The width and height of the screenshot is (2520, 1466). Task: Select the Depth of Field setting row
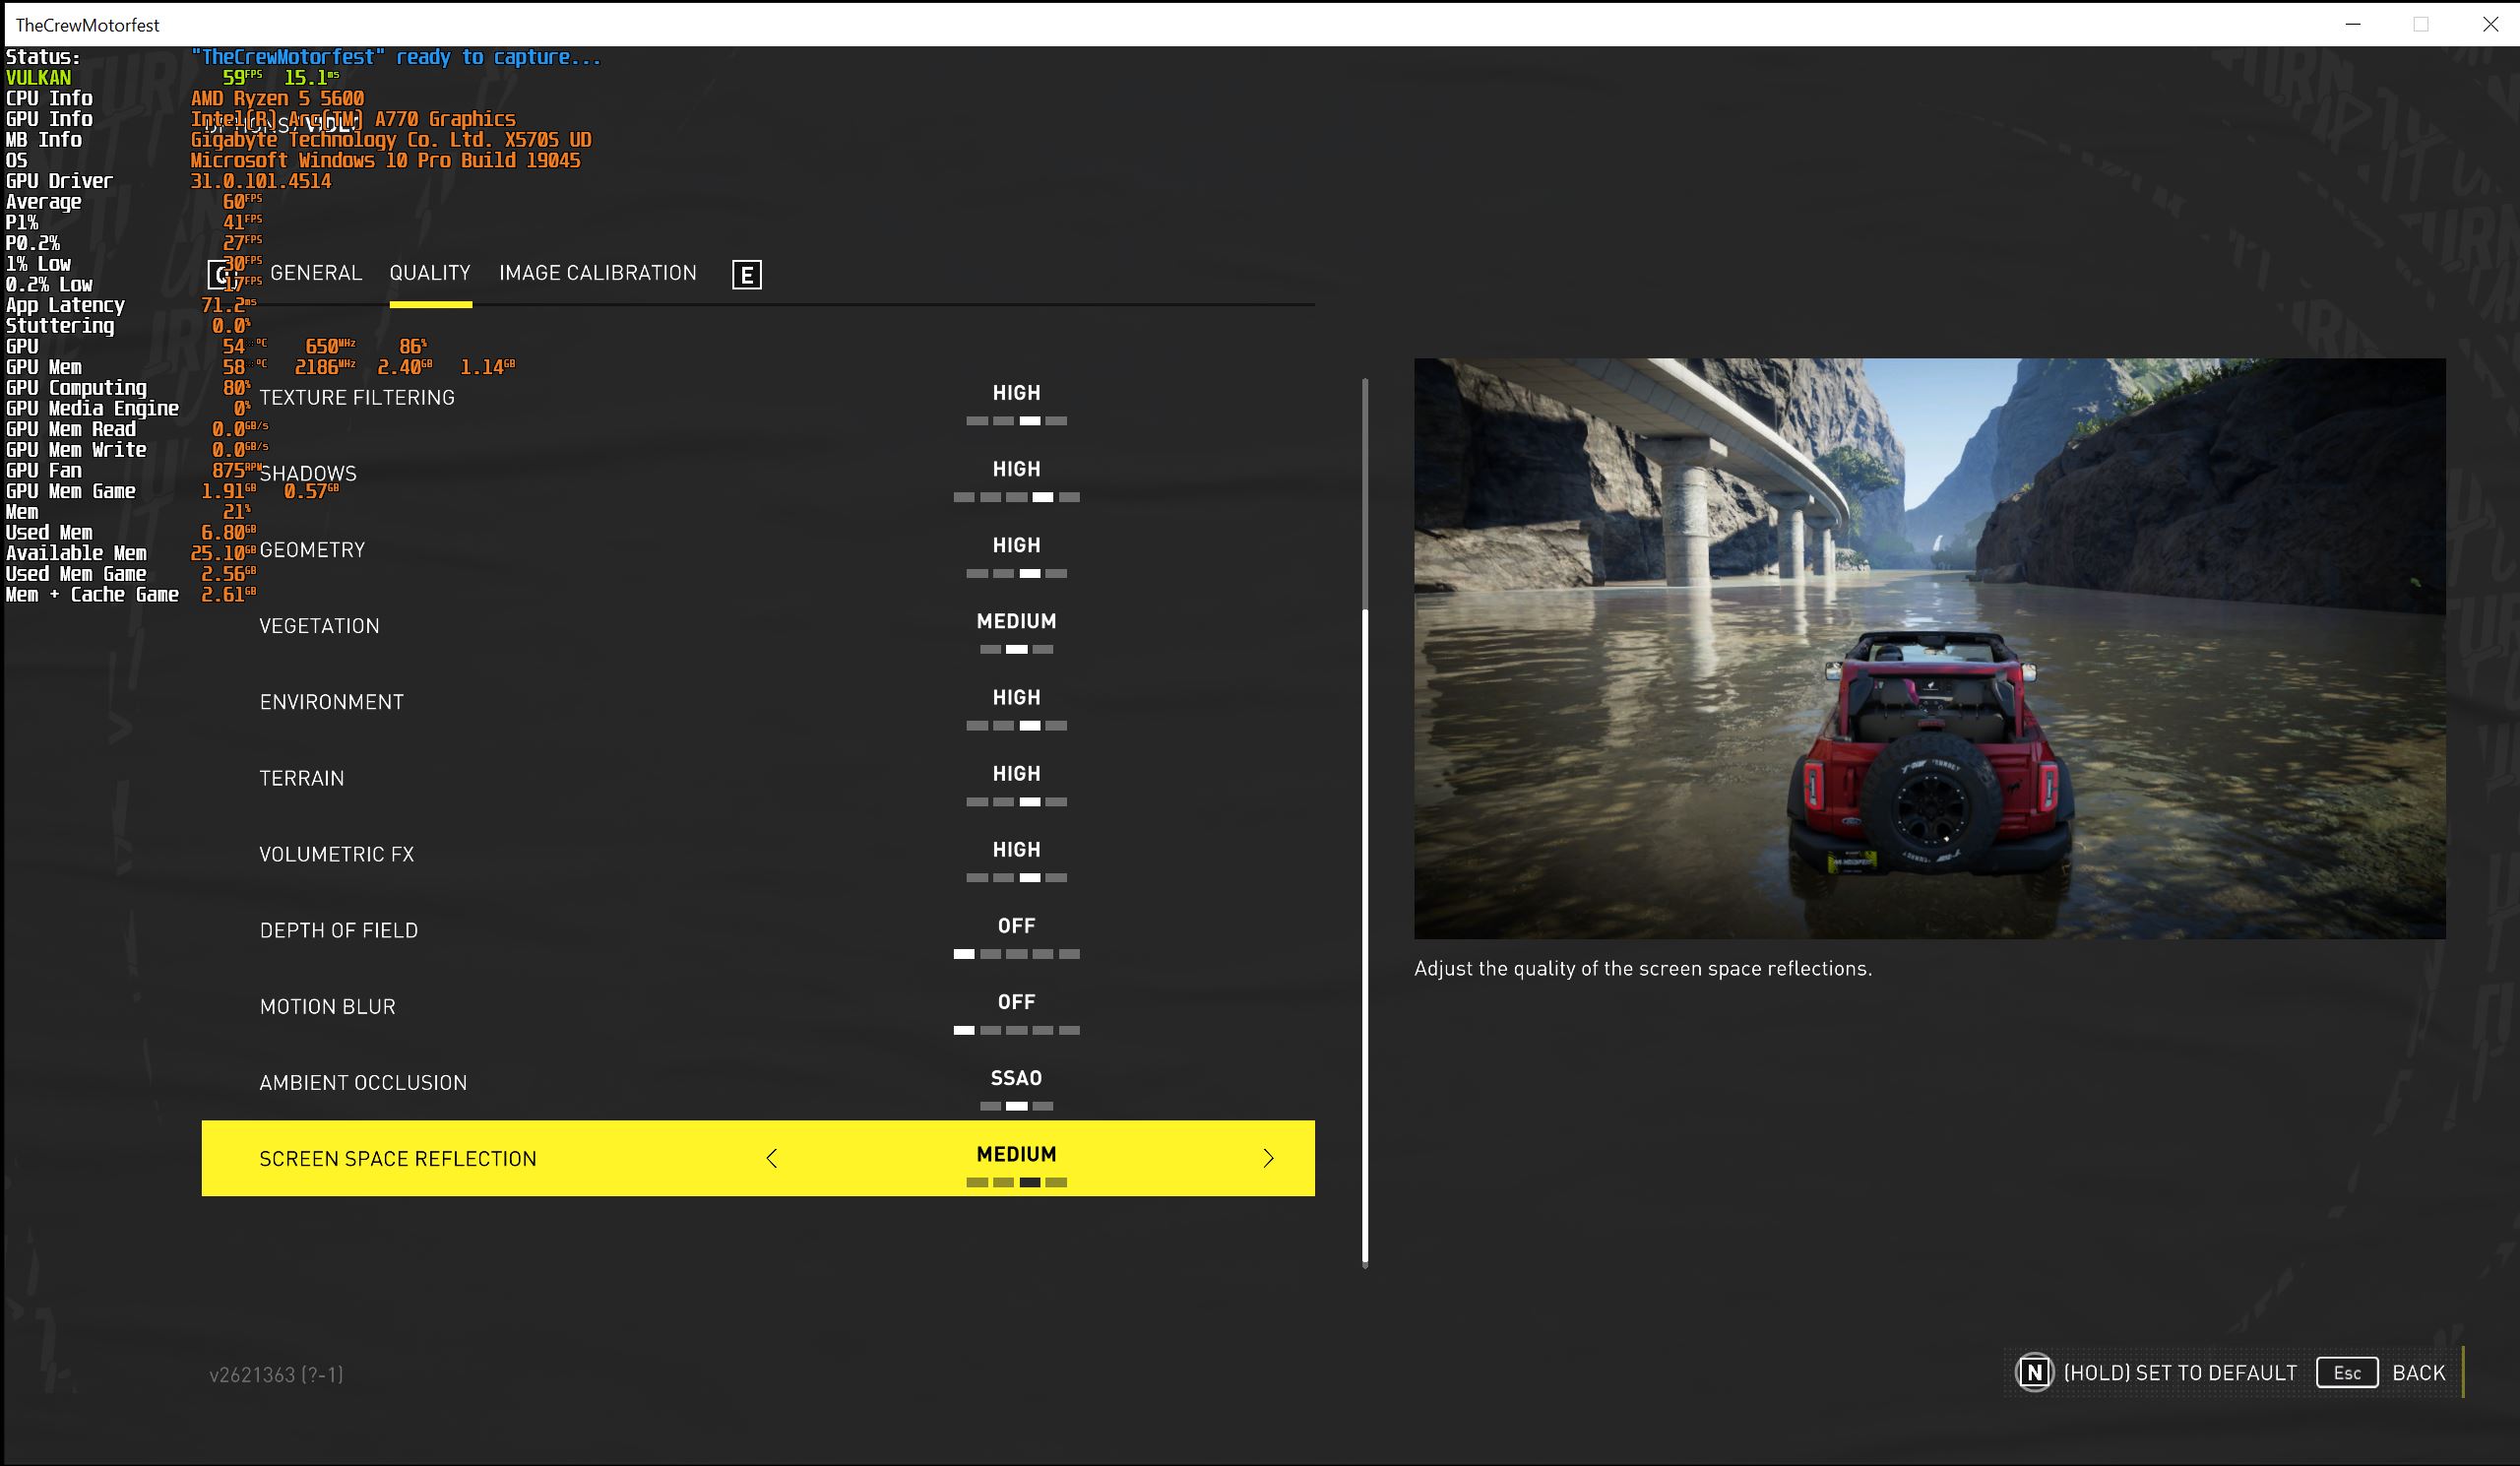(x=339, y=930)
